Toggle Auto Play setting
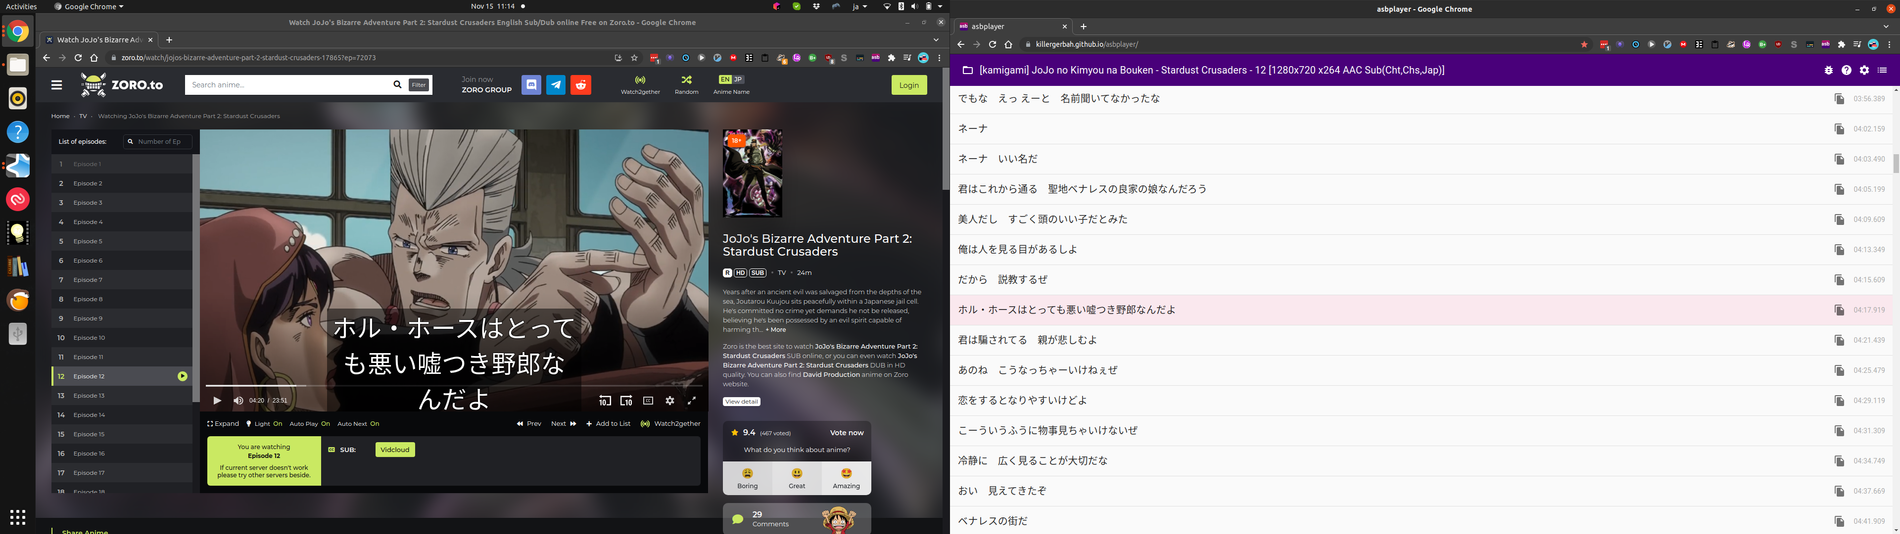This screenshot has width=1900, height=534. [x=309, y=423]
